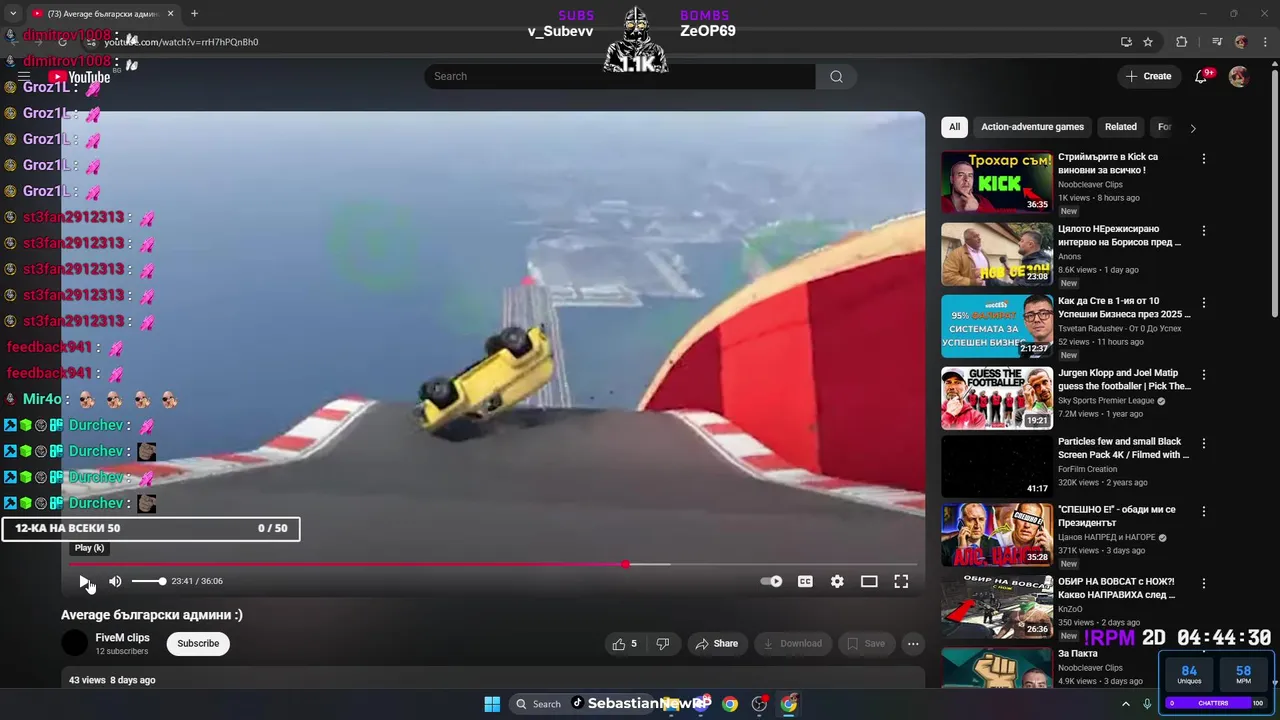Open the Борисов interview video thumbnail
This screenshot has width=1280, height=720.
pos(996,254)
